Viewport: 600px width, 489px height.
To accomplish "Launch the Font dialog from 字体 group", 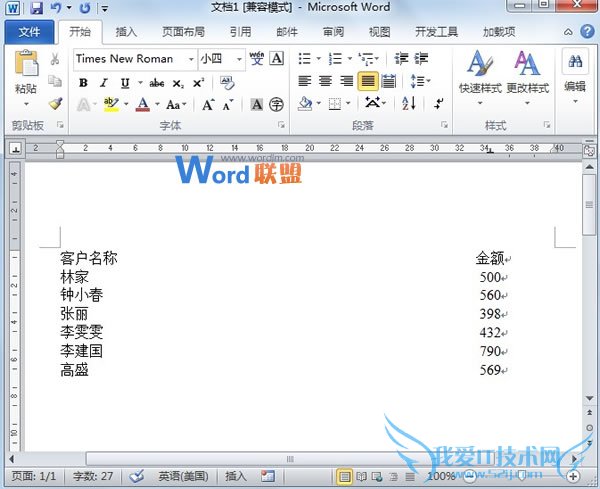I will (281, 125).
